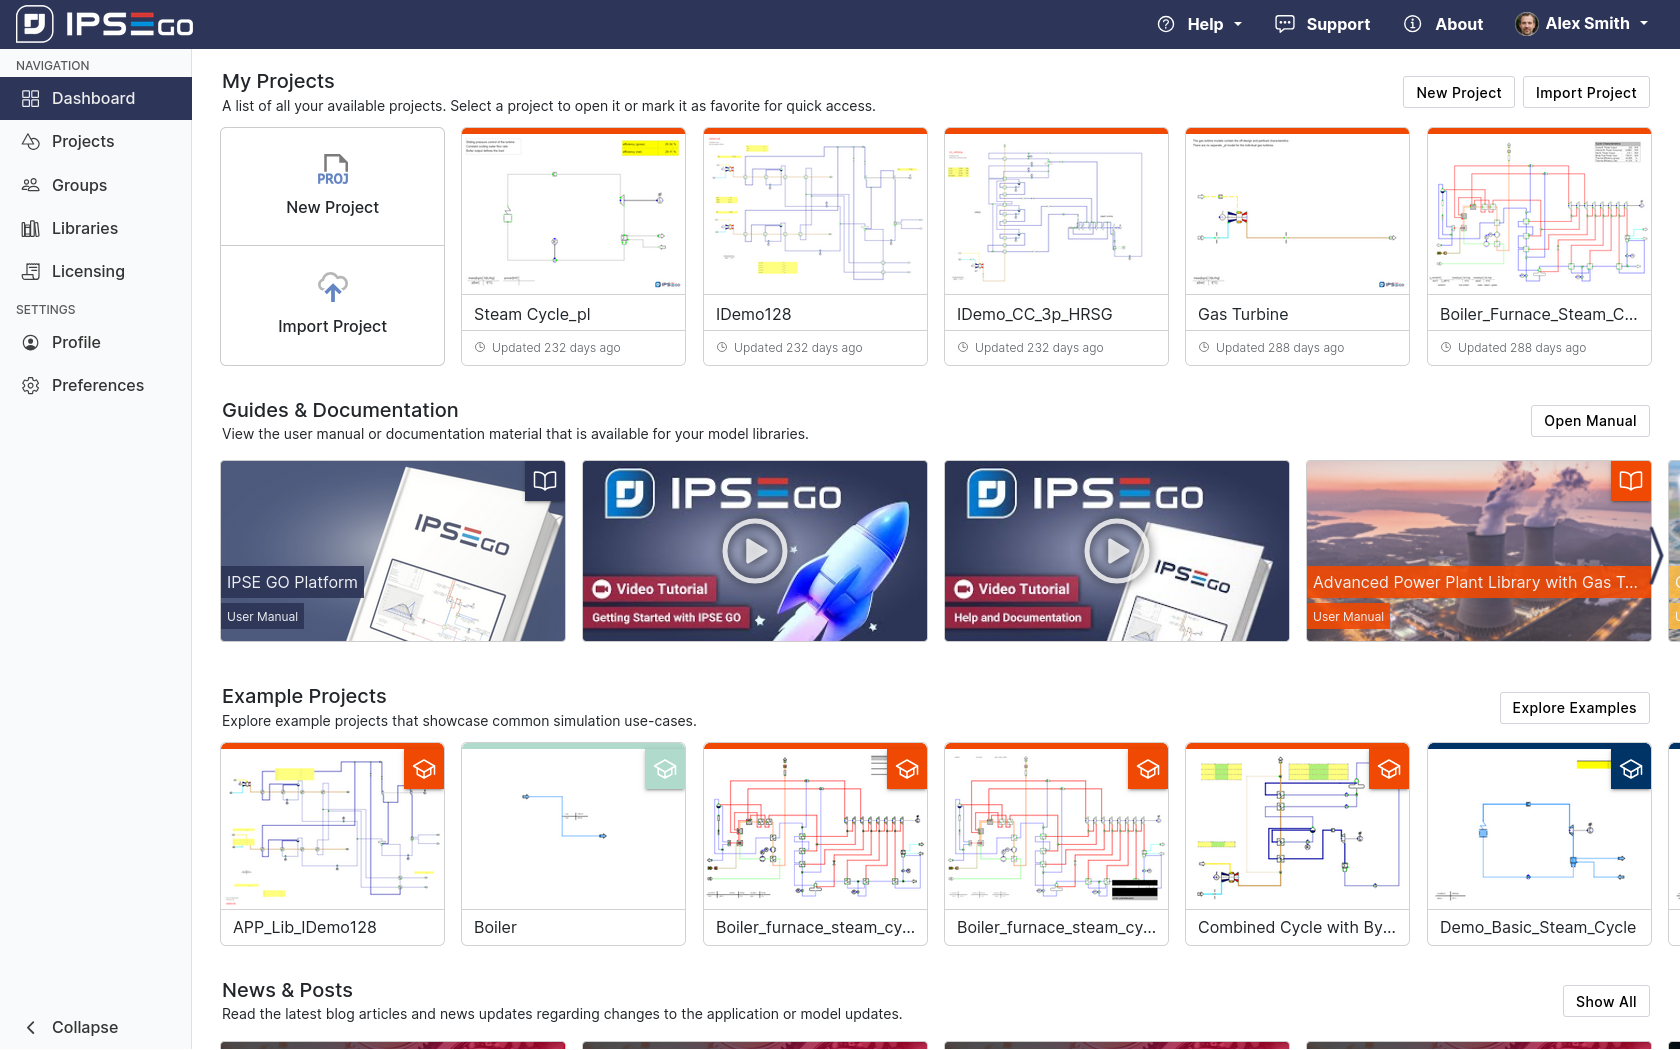
Task: Play the Getting Started video tutorial
Action: click(754, 551)
